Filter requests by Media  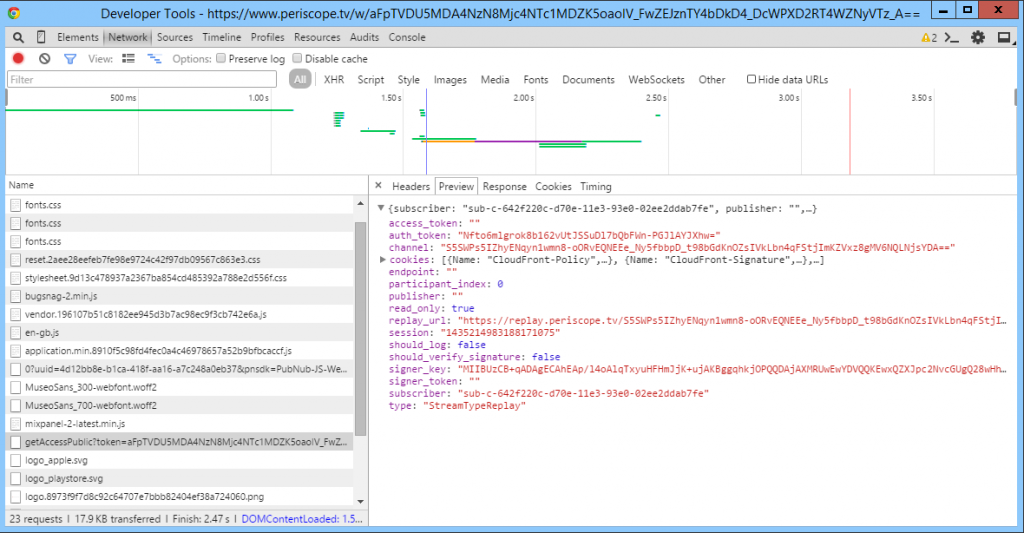495,80
